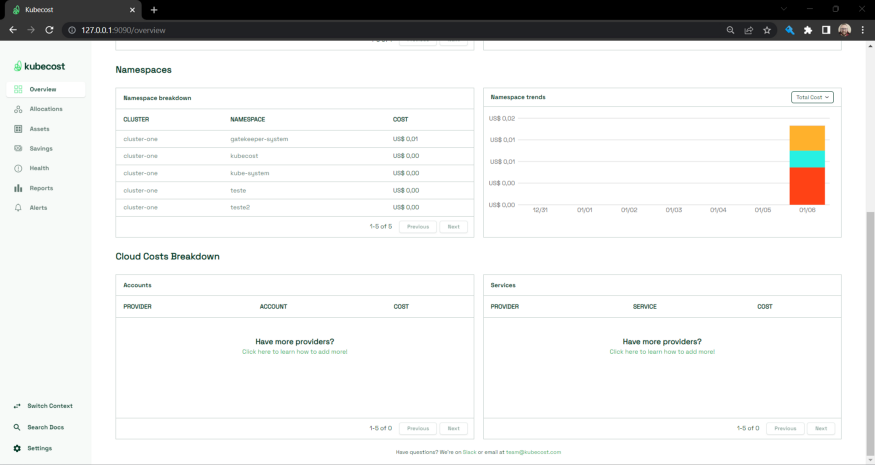This screenshot has width=875, height=465.
Task: Click the Switch Context arrows icon
Action: [x=18, y=406]
